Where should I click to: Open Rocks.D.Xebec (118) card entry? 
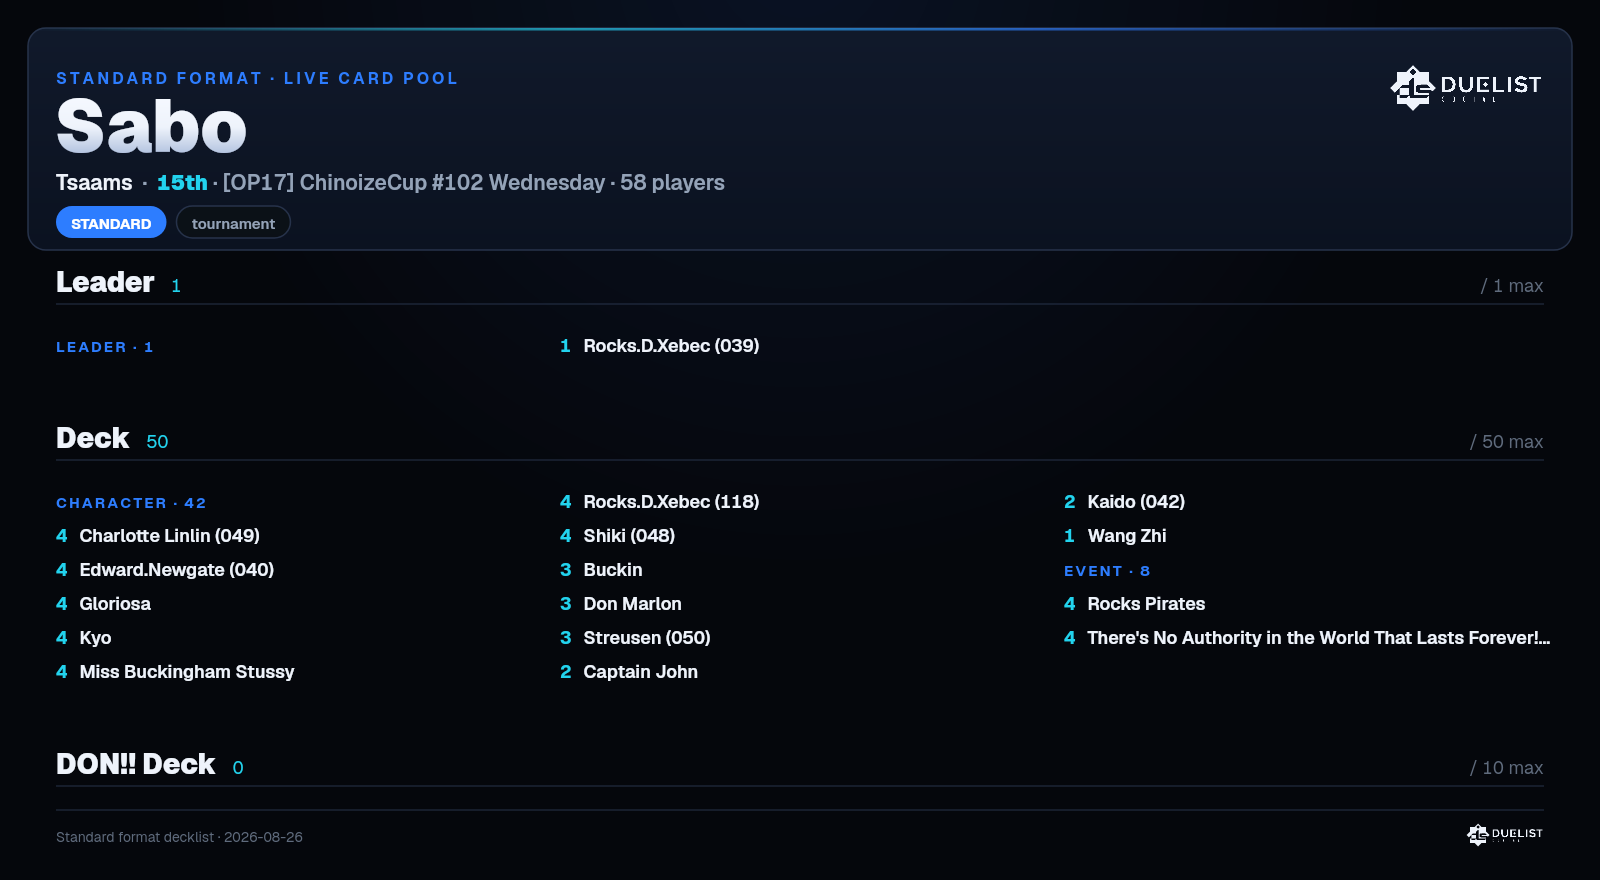[660, 502]
